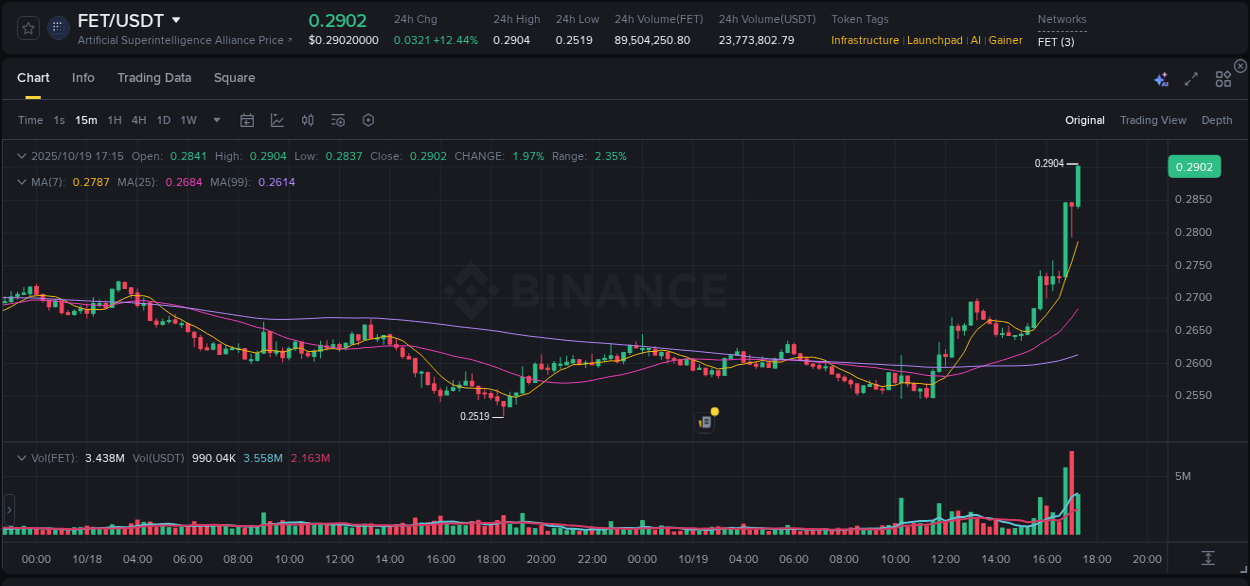Image resolution: width=1250 pixels, height=586 pixels.
Task: Select the 1D timeframe
Action: 163,120
